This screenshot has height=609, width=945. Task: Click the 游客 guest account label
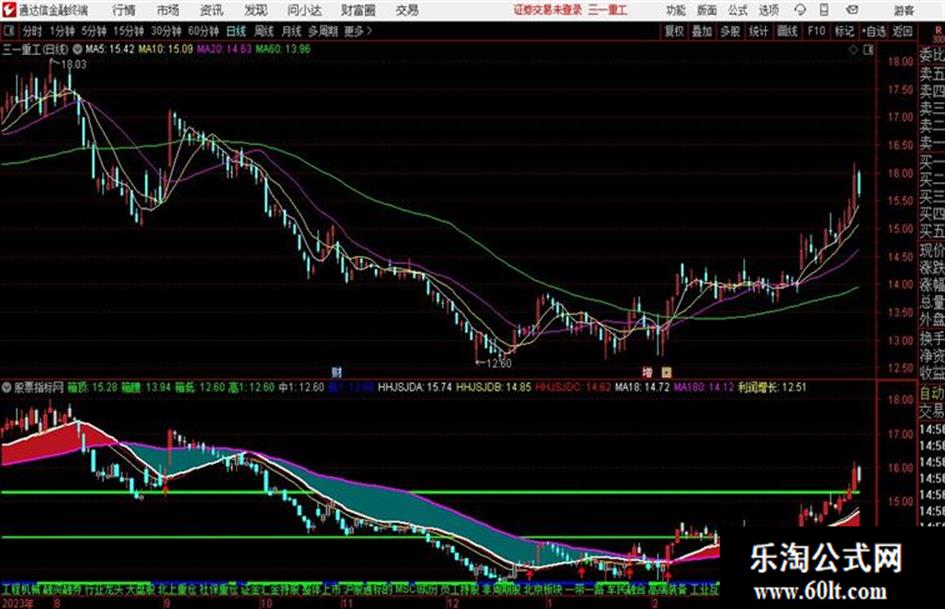pos(903,10)
